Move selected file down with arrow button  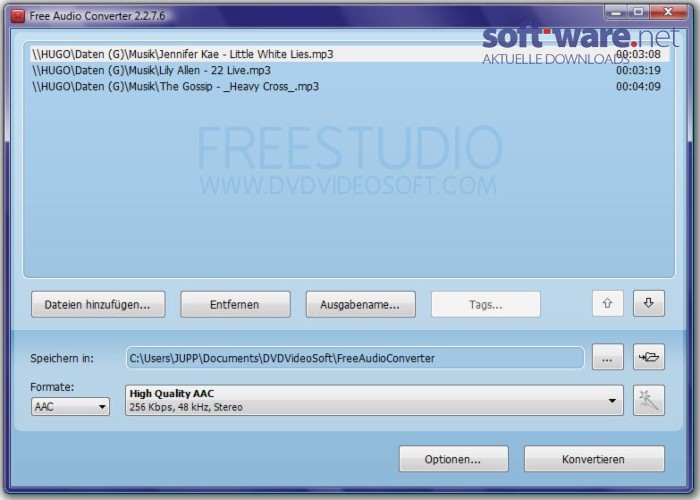[x=649, y=304]
